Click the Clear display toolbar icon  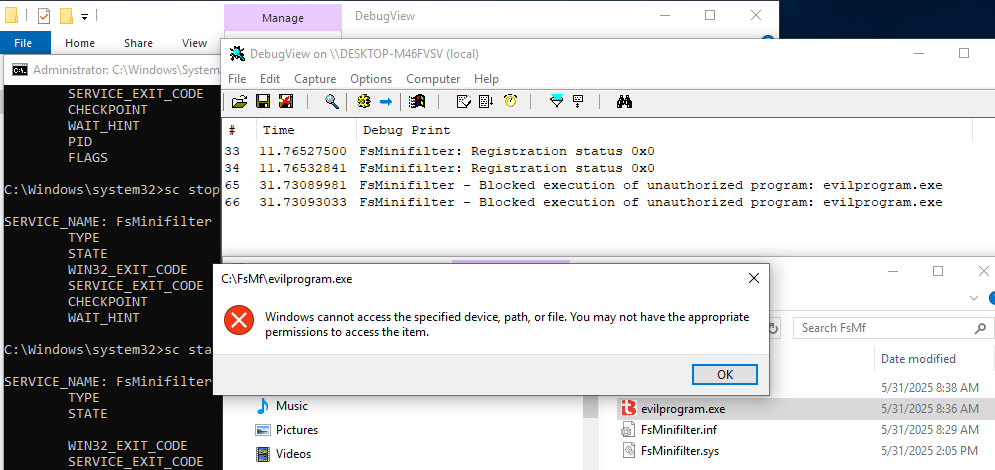[x=285, y=101]
